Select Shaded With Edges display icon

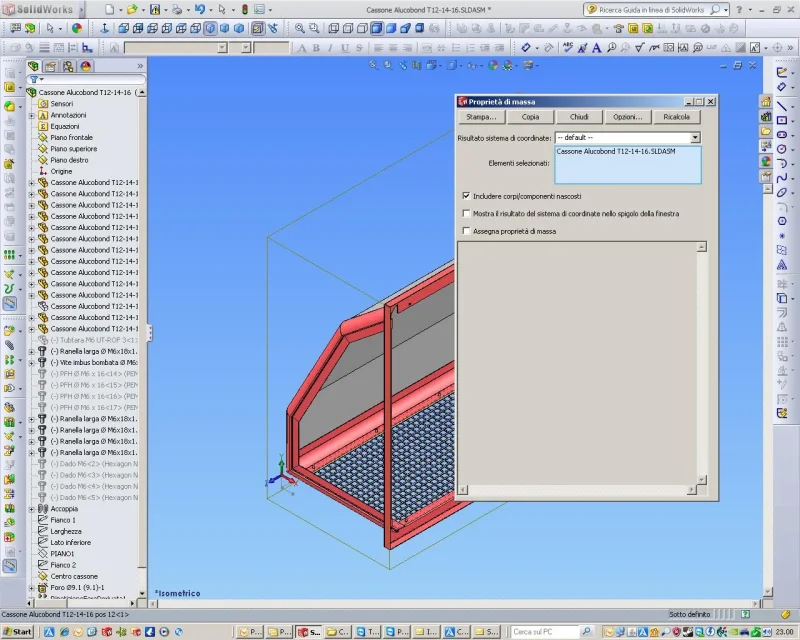[x=377, y=28]
